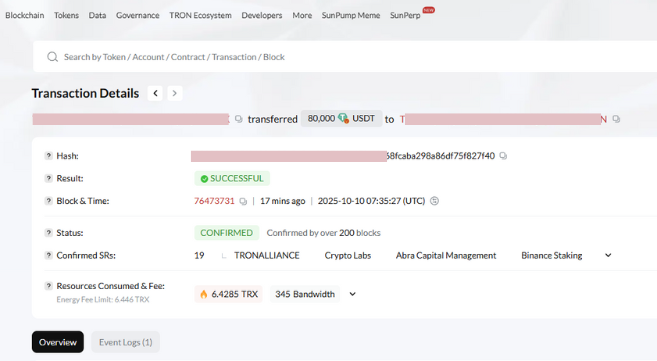The width and height of the screenshot is (657, 361).
Task: Go to next transaction arrow
Action: (x=175, y=93)
